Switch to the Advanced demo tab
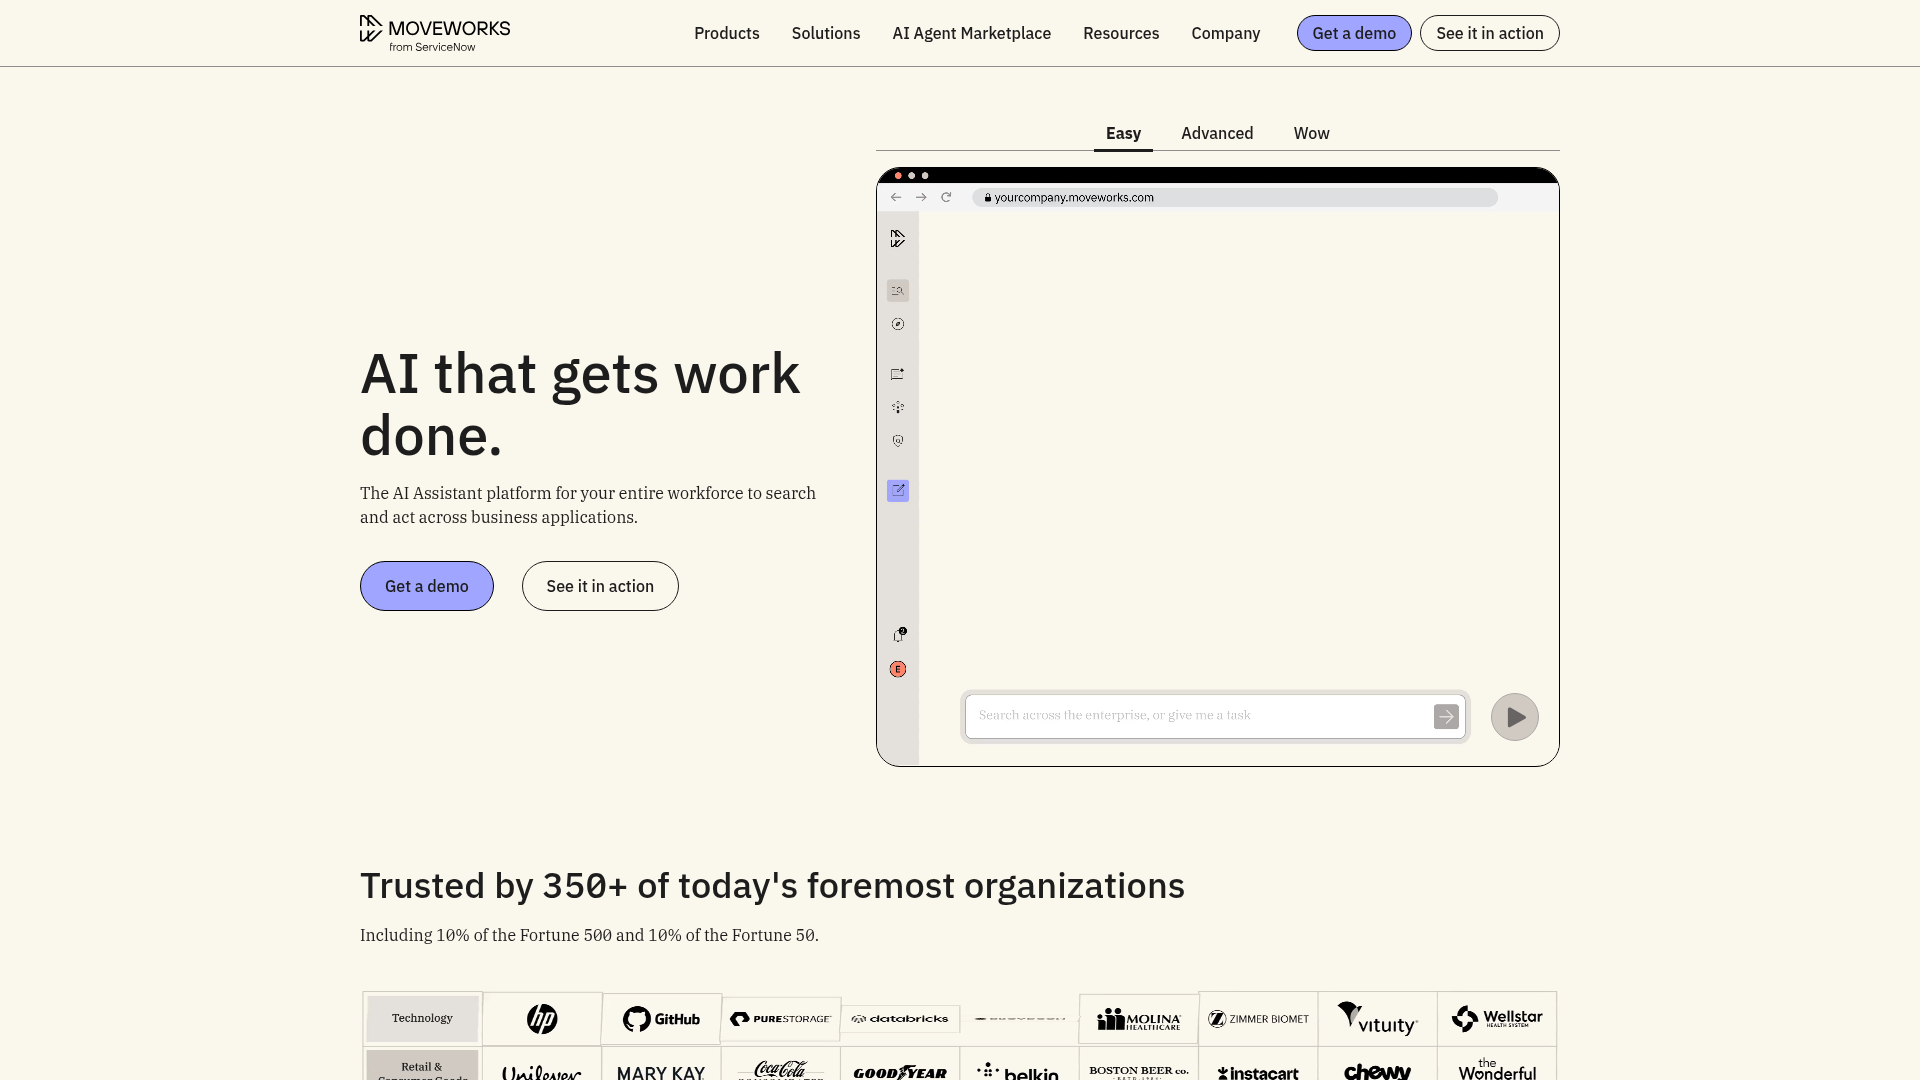Viewport: 1920px width, 1080px height. coord(1216,133)
